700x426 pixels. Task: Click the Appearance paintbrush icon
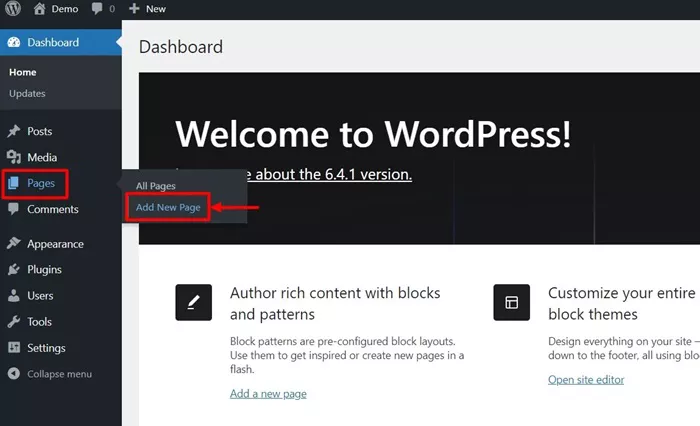click(14, 243)
